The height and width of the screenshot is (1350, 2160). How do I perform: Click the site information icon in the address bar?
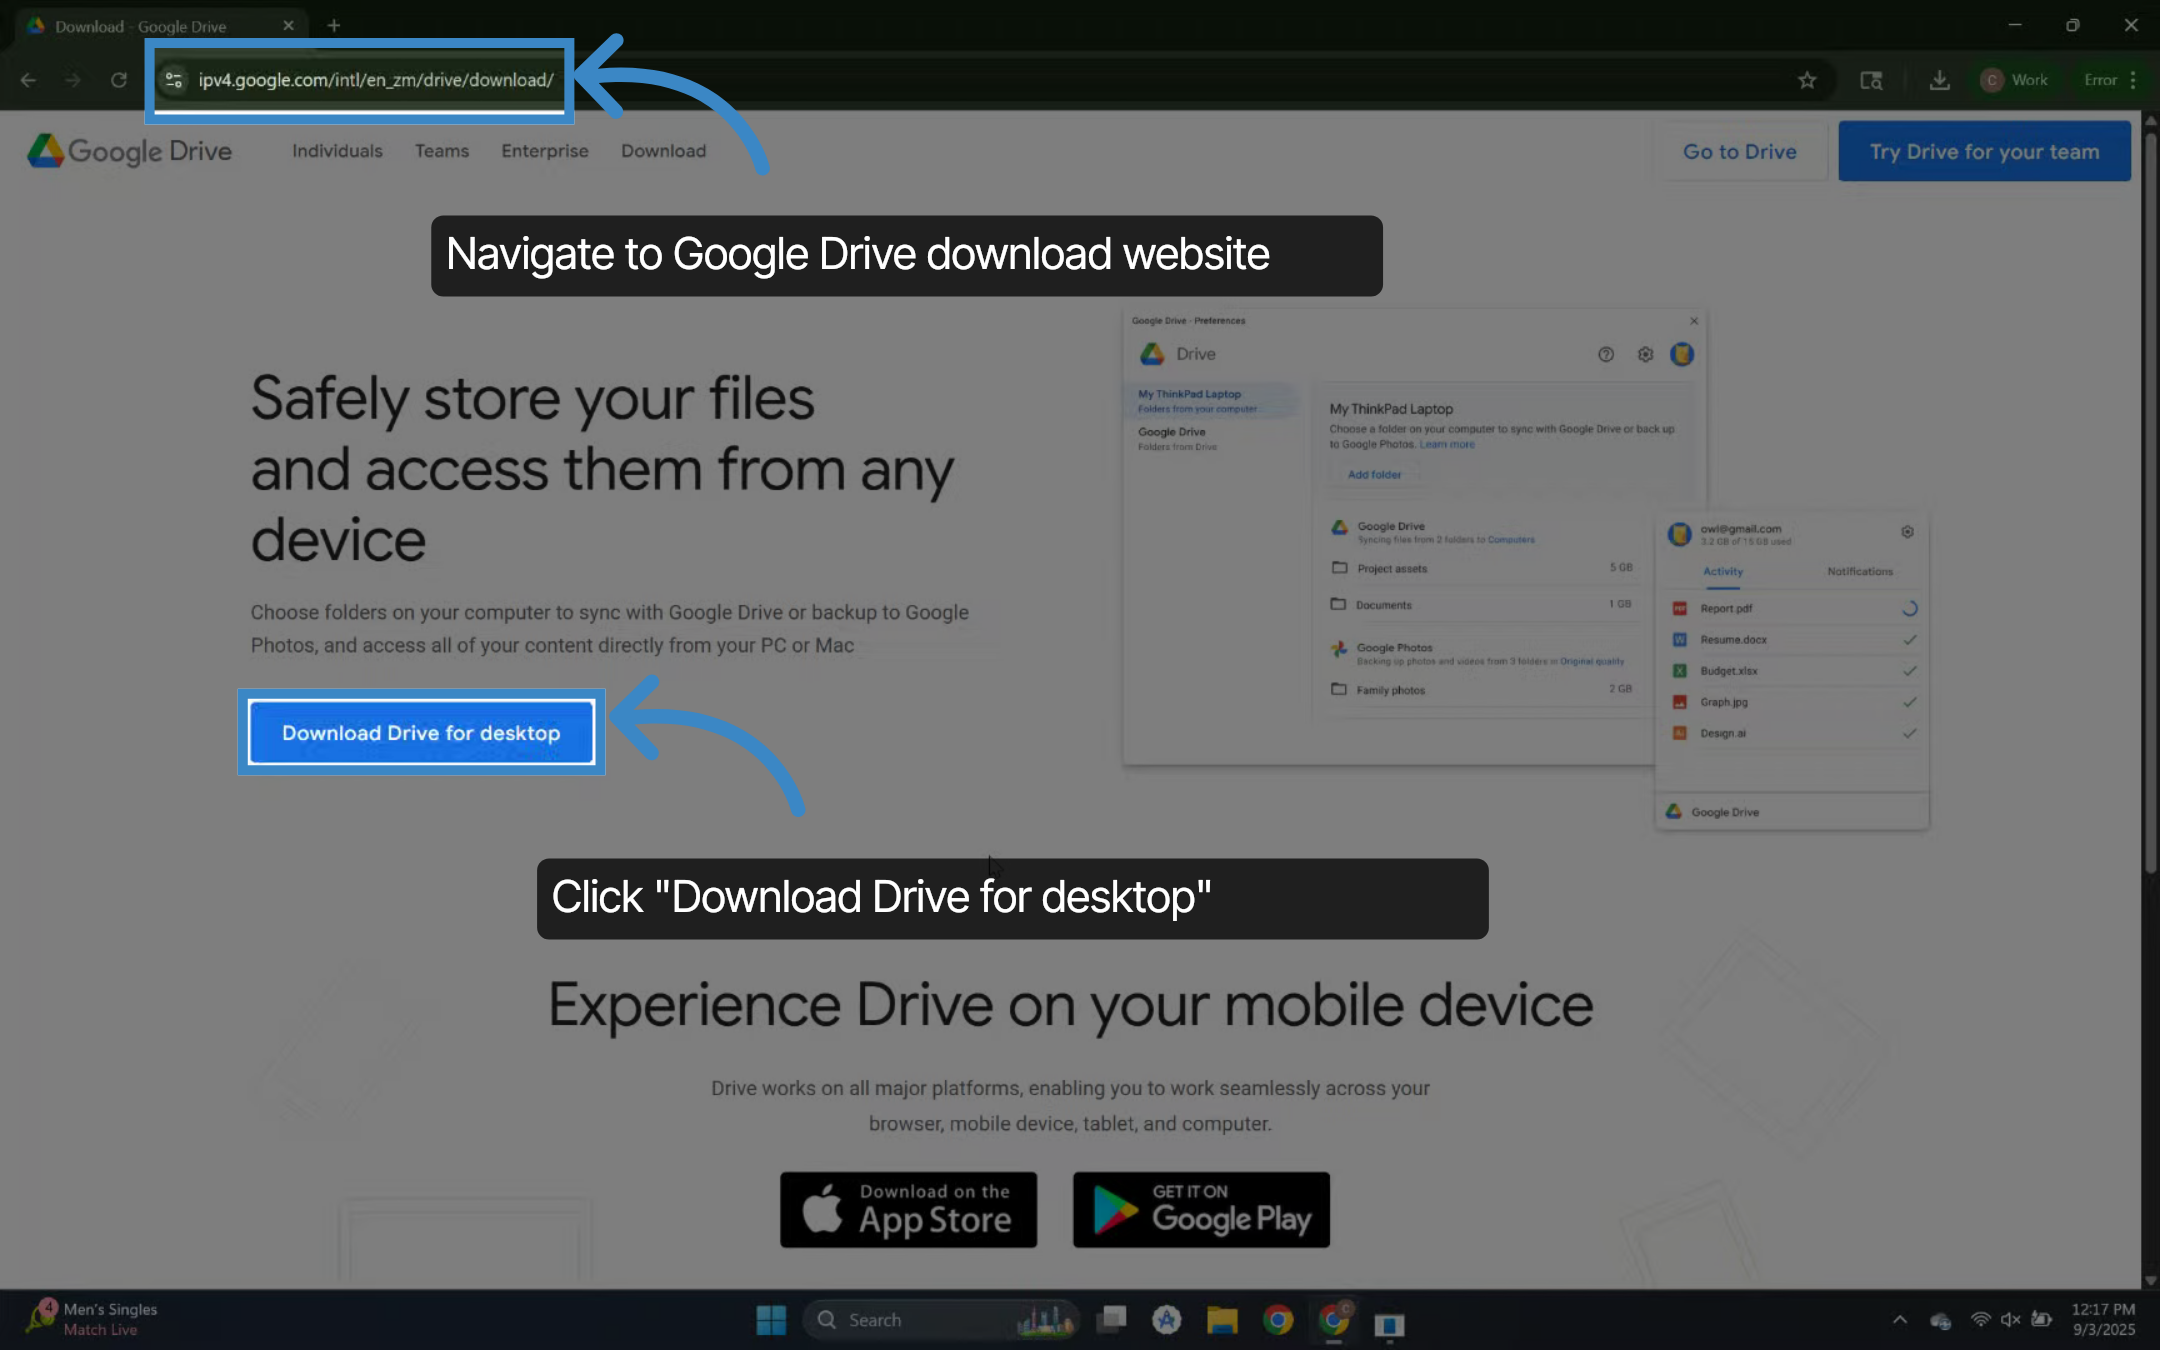174,80
